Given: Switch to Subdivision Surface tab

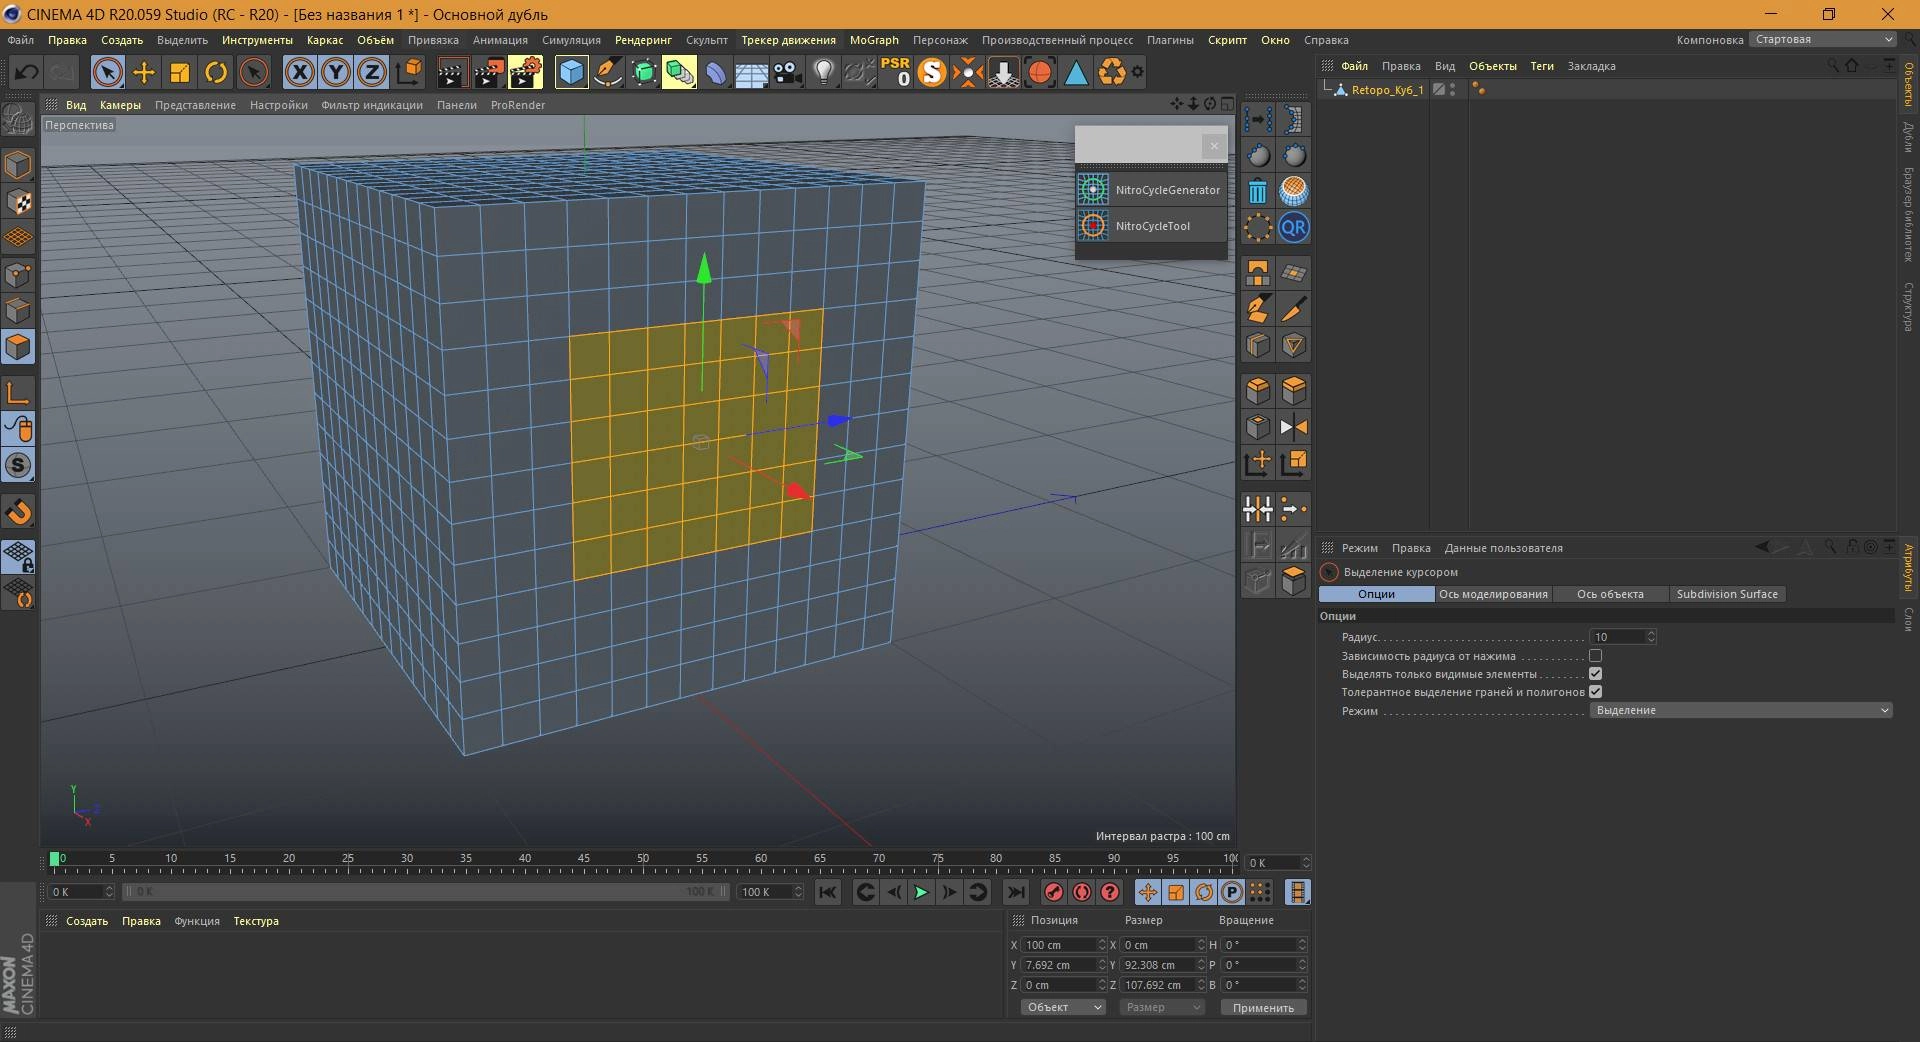Looking at the screenshot, I should click(x=1727, y=594).
